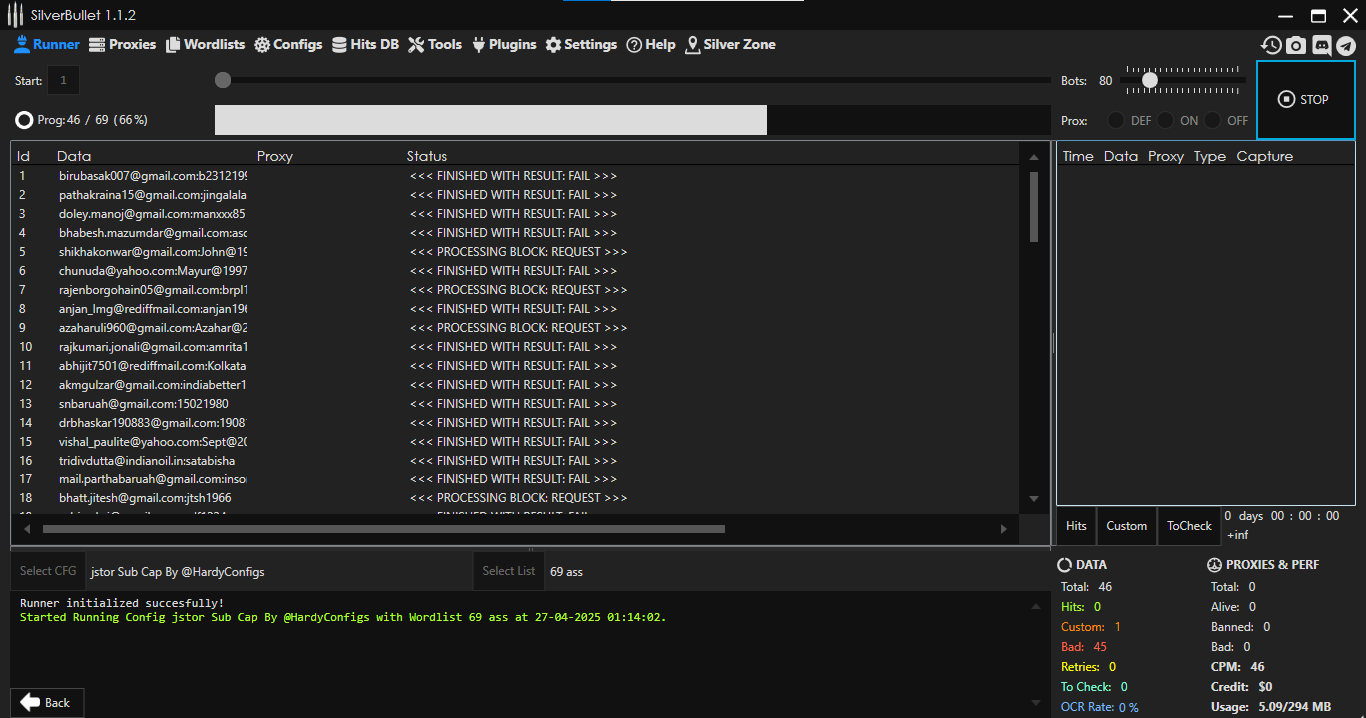Click the config name 'jstor Sub Cap By @HardyConfigs'
This screenshot has height=718, width=1366.
click(177, 572)
